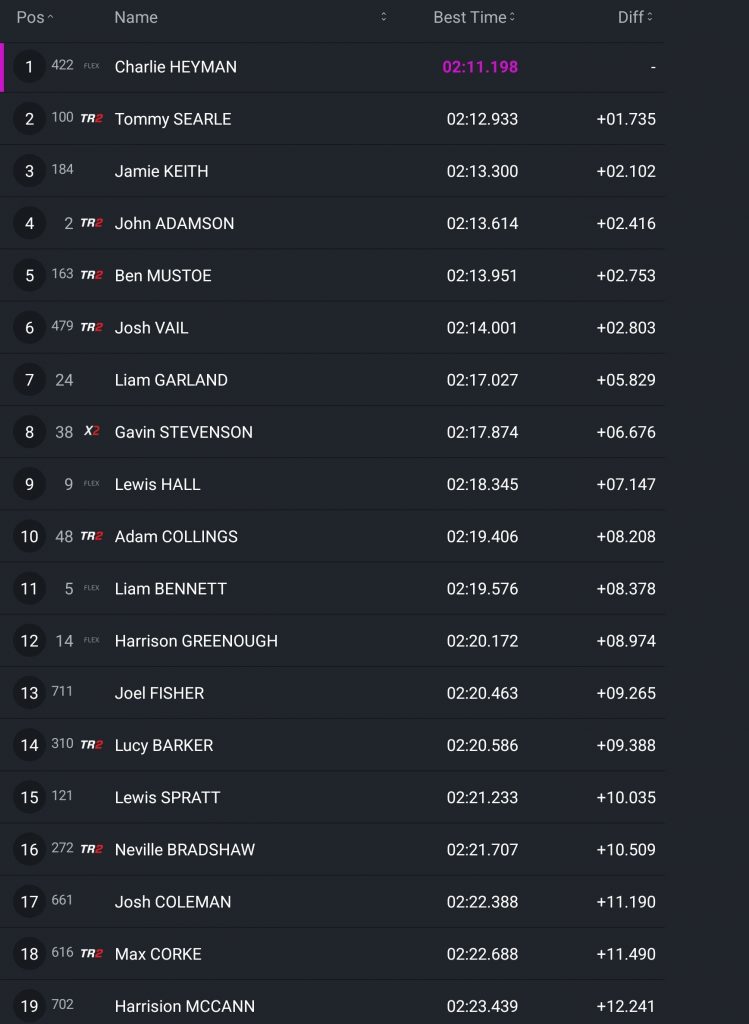Open rider Liam GARLAND's name
The width and height of the screenshot is (749, 1024).
[171, 380]
